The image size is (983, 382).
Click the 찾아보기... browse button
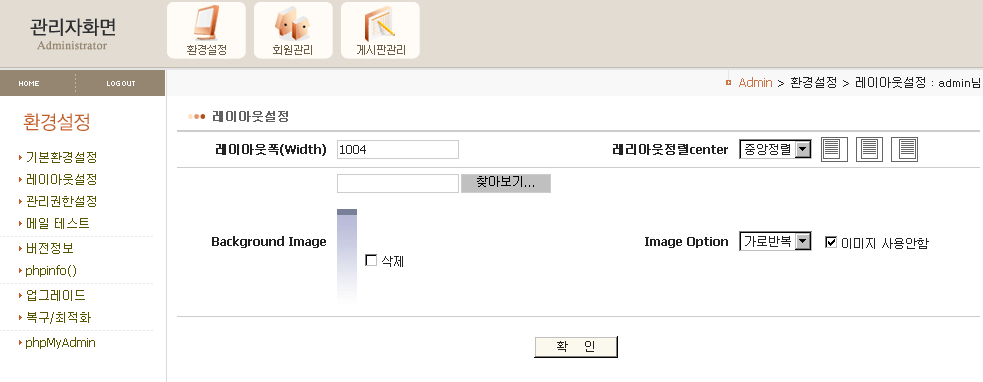click(506, 183)
